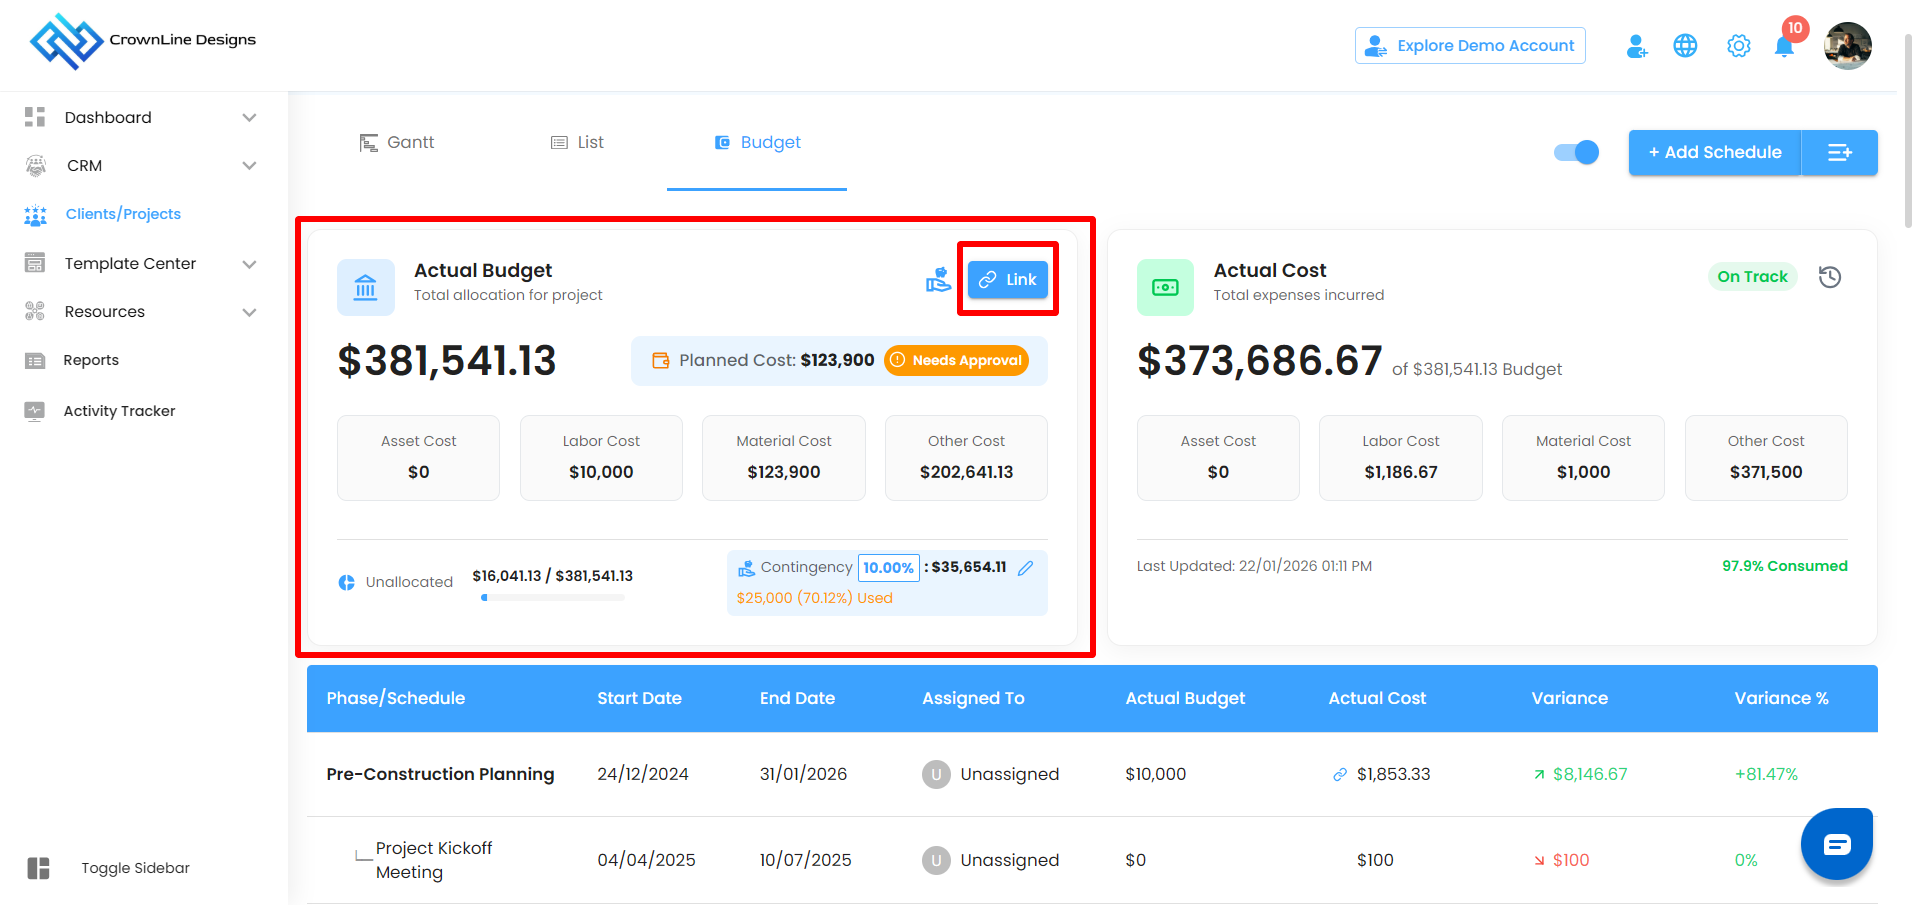Screen dimensions: 1920x905
Task: Click the Unallocated budget progress bar
Action: coord(553,598)
